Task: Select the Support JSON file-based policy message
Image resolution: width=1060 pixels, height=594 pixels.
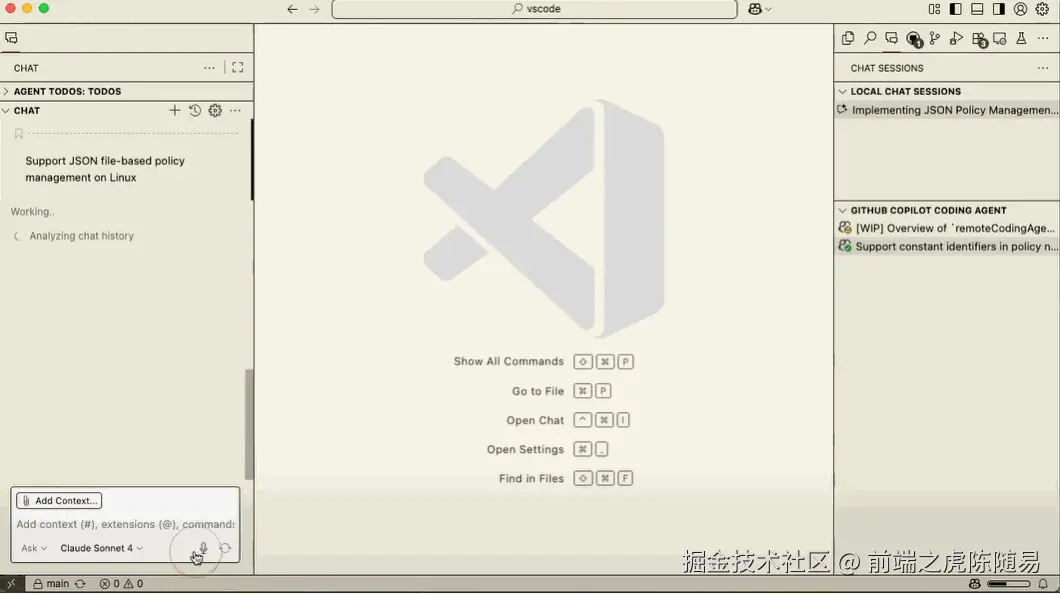Action: (105, 169)
